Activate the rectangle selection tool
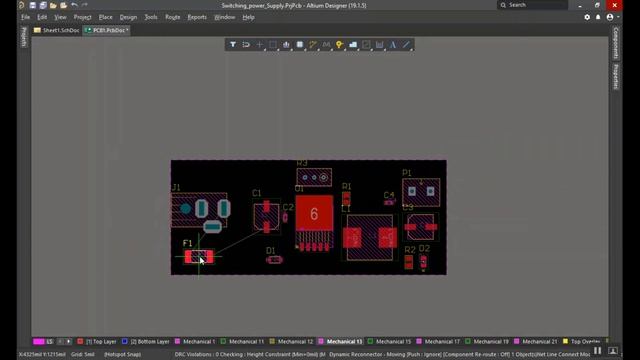Screen dimensions: 640x360 click(273, 44)
